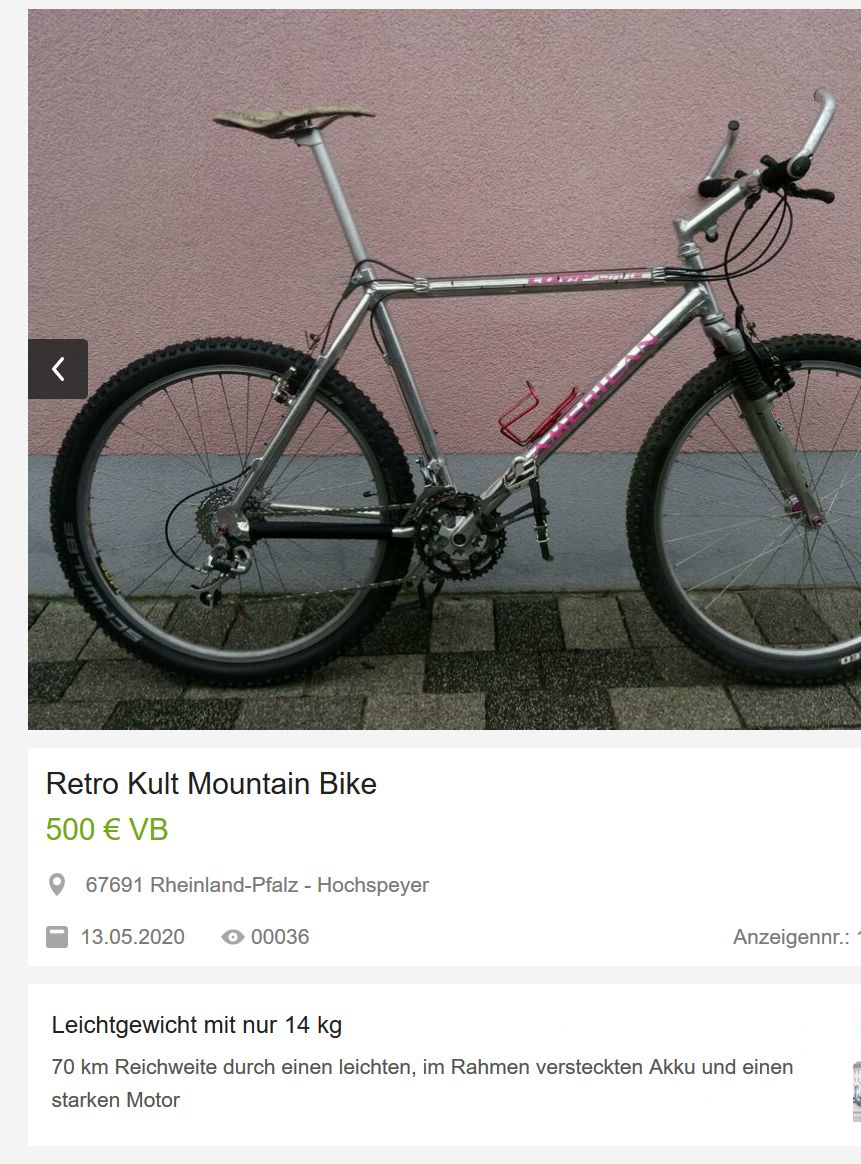Click the location pin icon

click(57, 885)
